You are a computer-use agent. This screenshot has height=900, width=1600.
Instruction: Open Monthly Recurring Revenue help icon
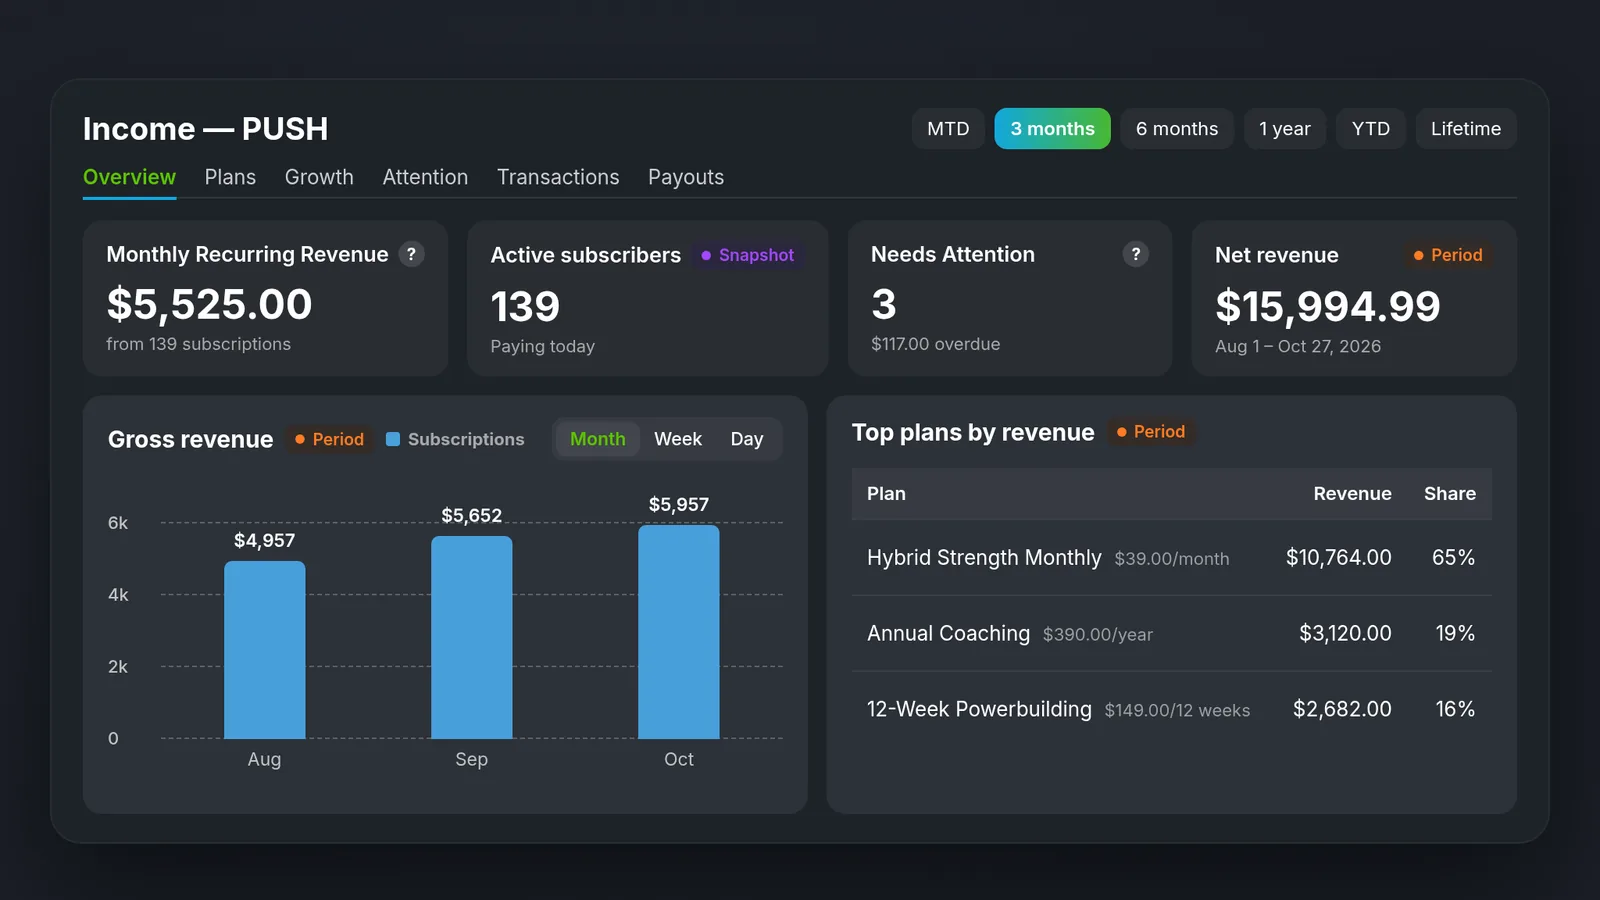coord(411,254)
